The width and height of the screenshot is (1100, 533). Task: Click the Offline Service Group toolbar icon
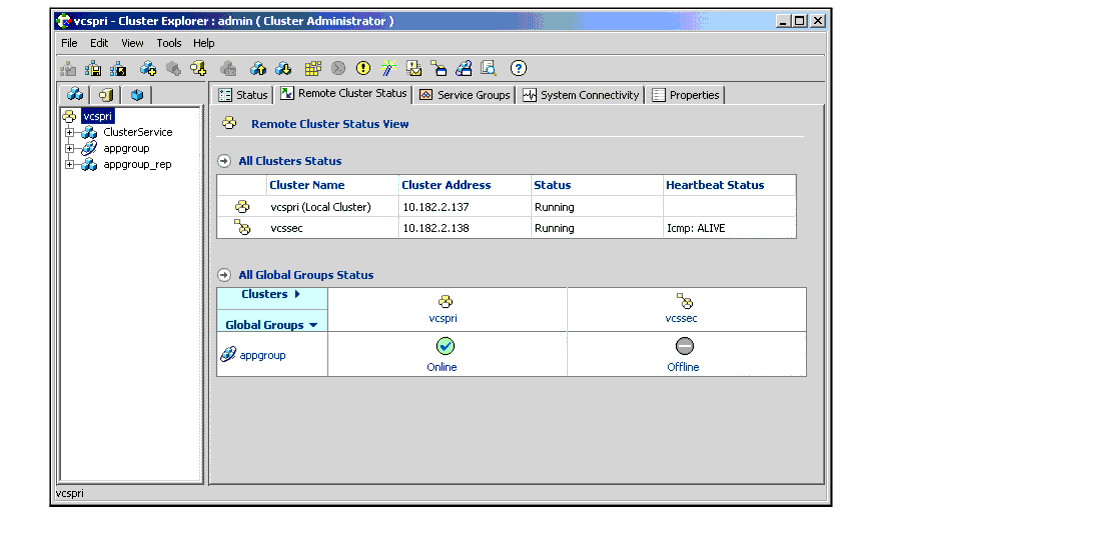pos(283,69)
